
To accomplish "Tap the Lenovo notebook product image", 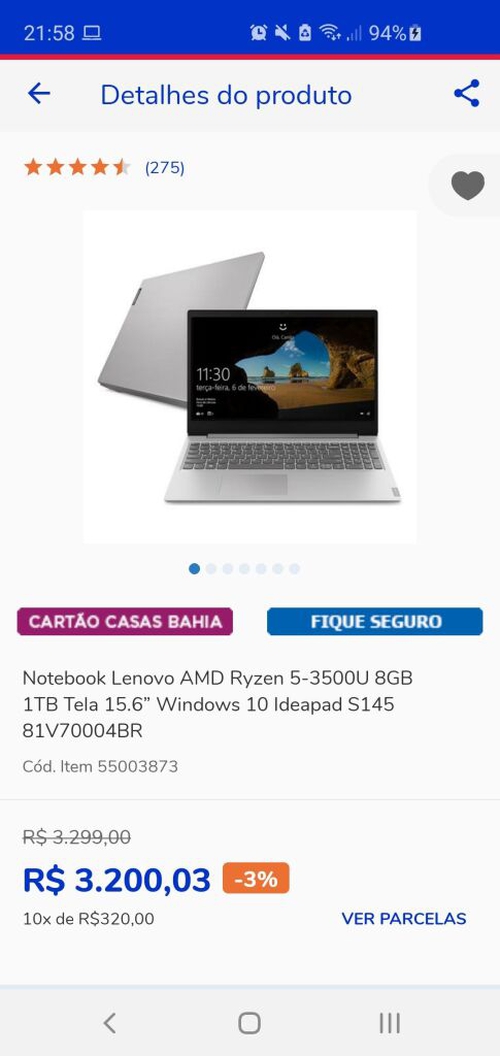I will point(249,376).
